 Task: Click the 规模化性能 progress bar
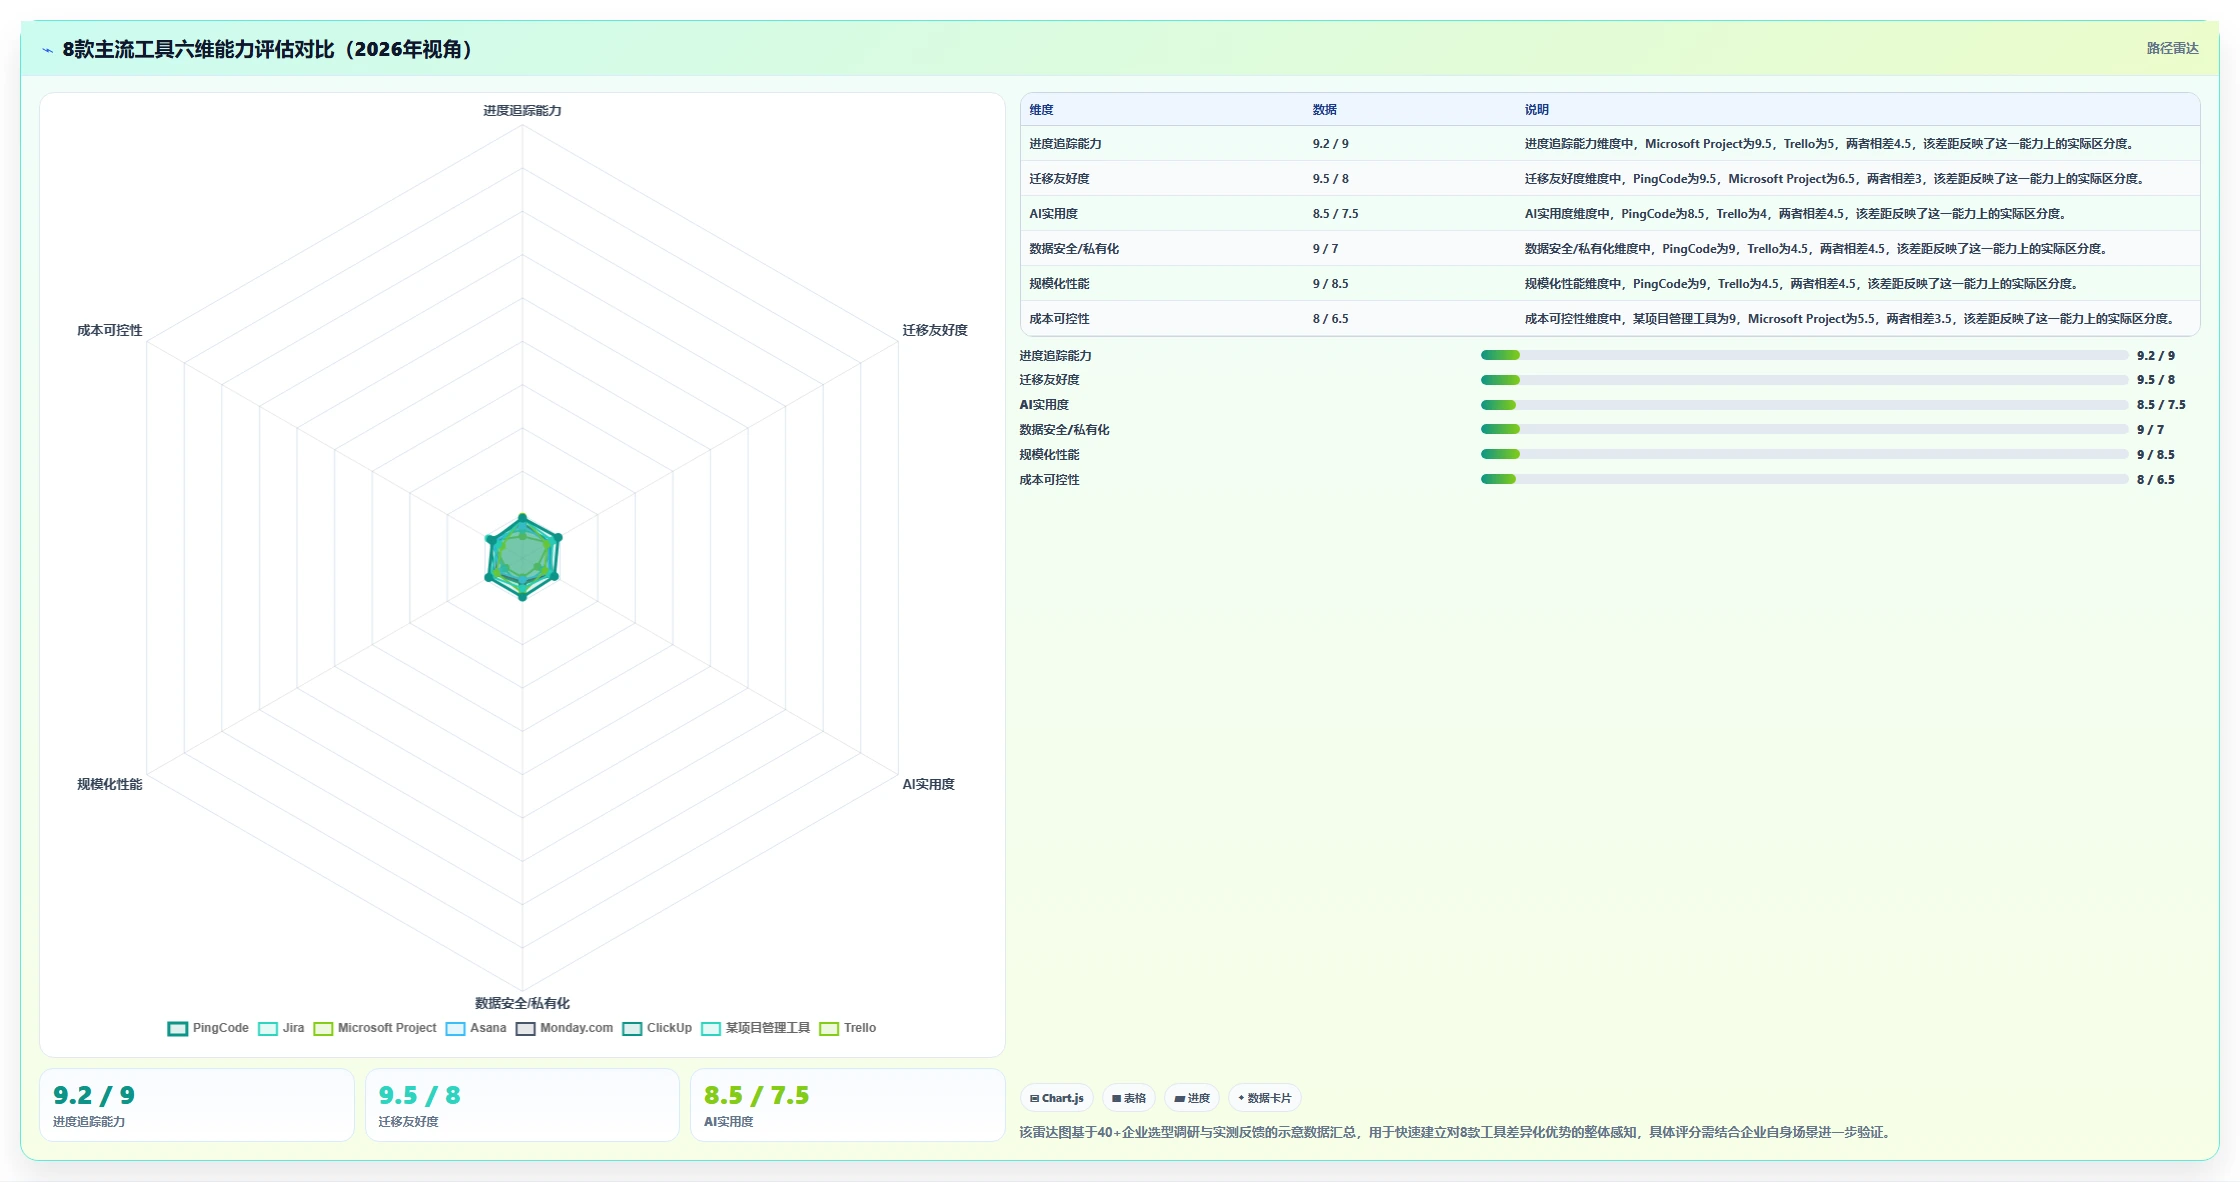point(1804,454)
